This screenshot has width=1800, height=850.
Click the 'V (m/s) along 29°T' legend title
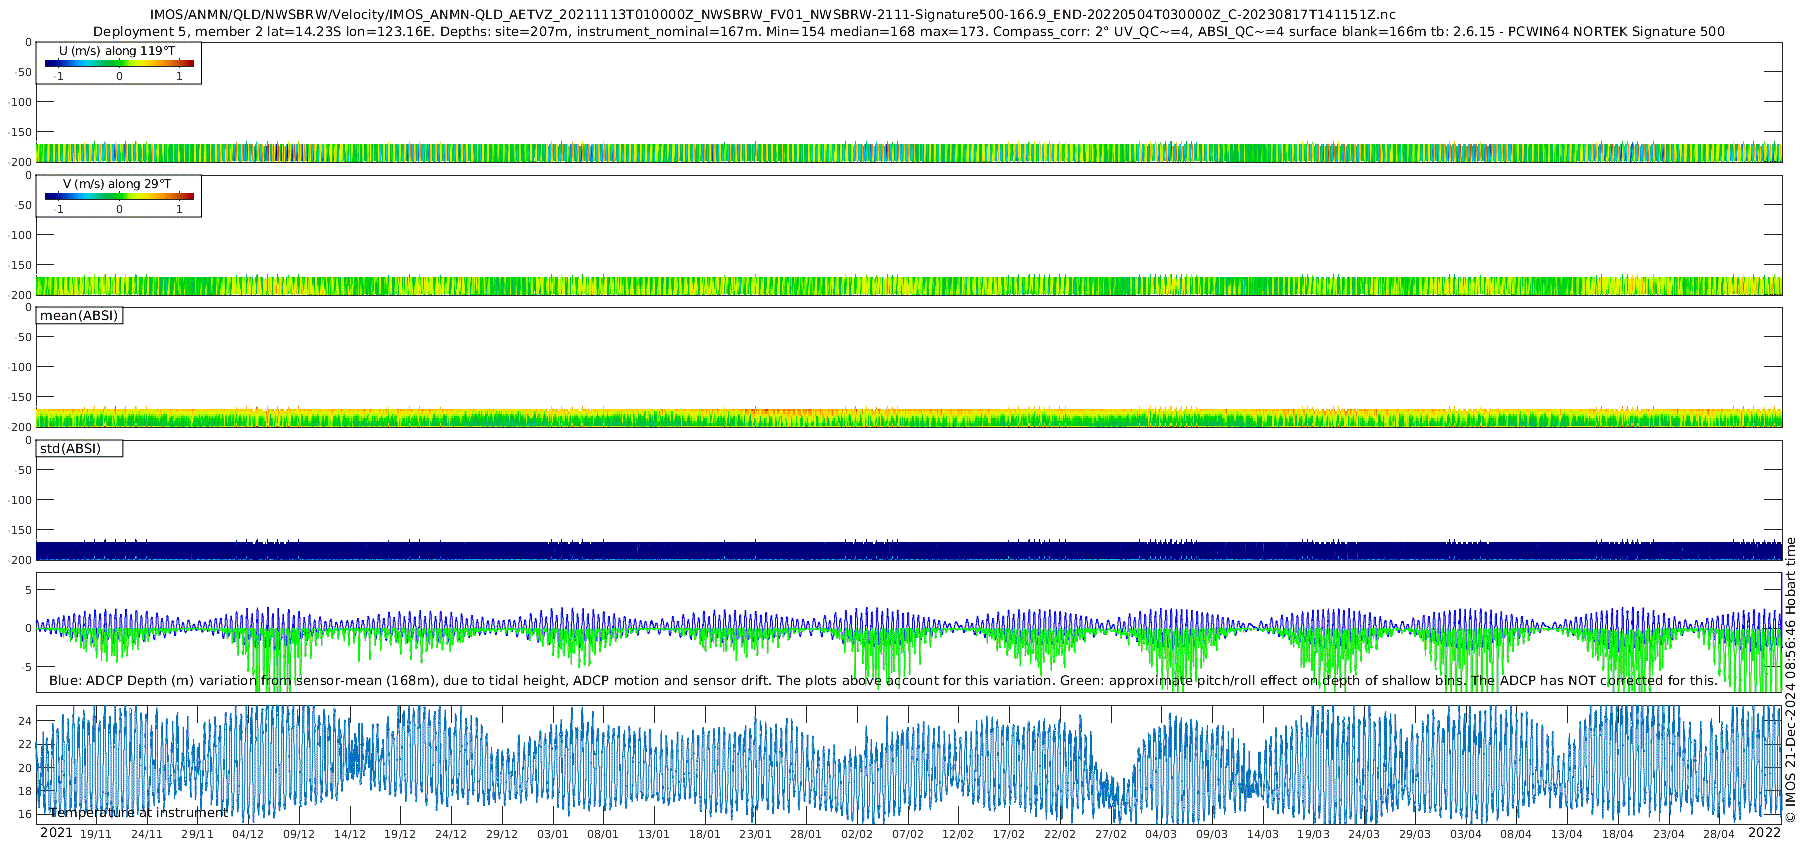117,184
